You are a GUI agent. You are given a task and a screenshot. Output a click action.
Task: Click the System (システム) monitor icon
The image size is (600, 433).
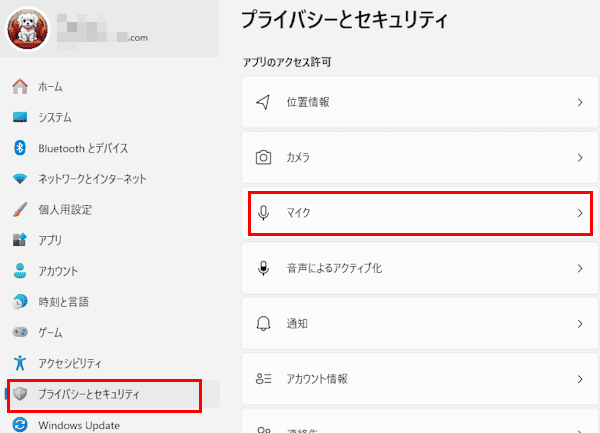tap(20, 117)
